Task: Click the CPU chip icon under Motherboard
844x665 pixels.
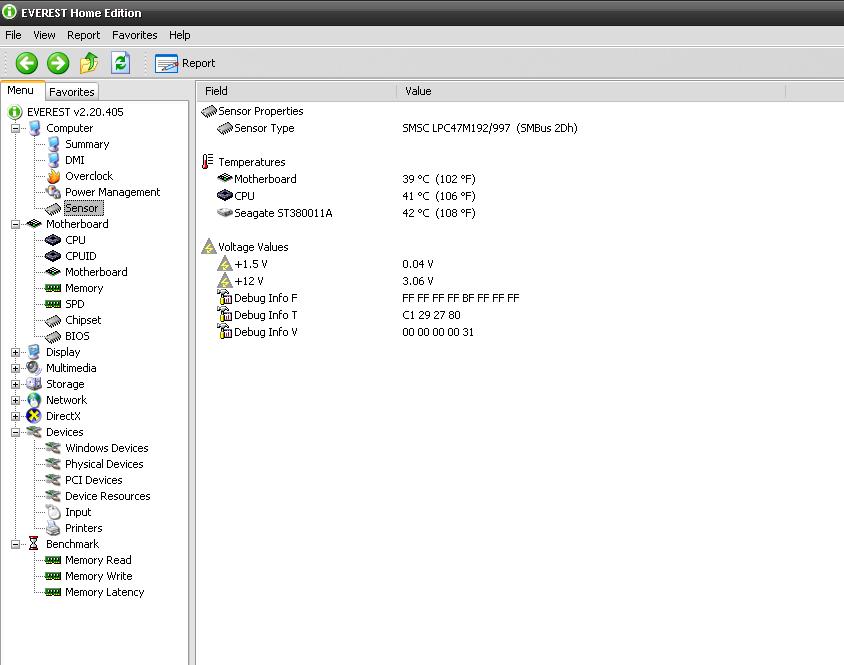Action: click(x=53, y=240)
